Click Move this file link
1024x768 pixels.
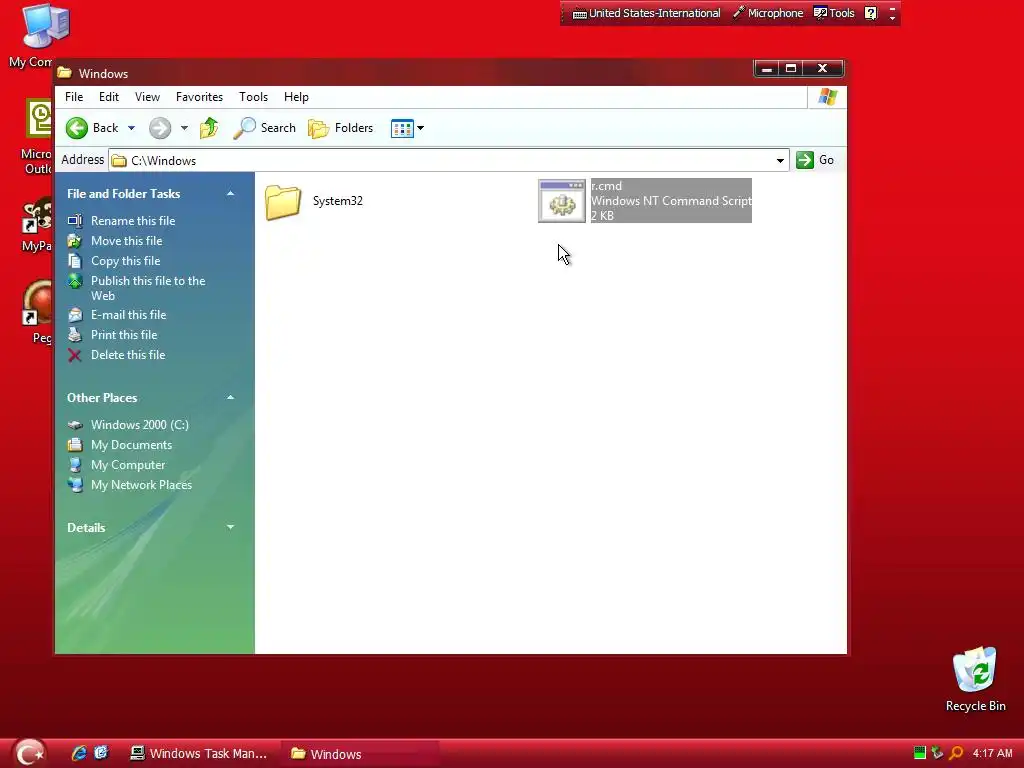pos(126,241)
